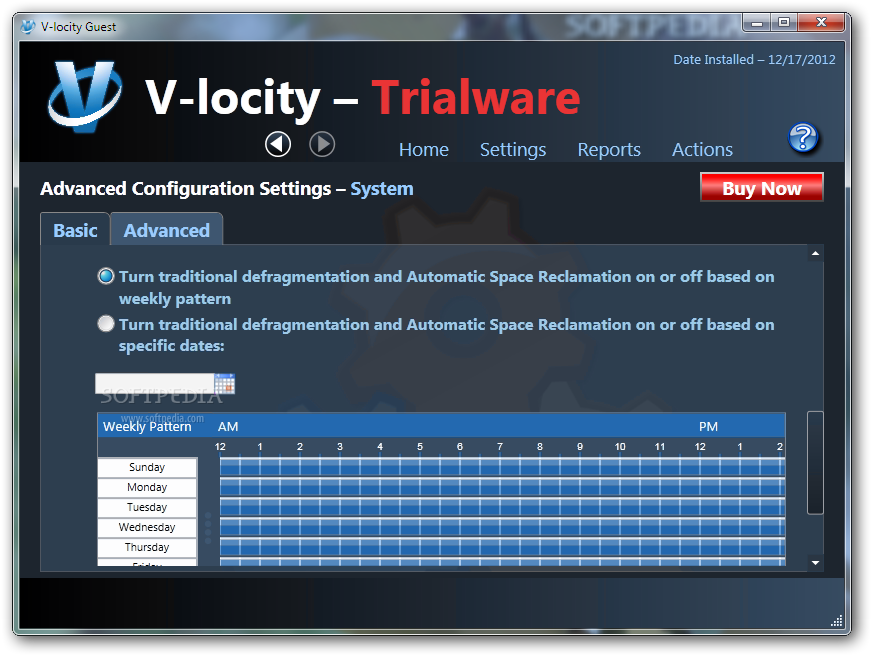
Task: Open the Home menu
Action: click(424, 150)
